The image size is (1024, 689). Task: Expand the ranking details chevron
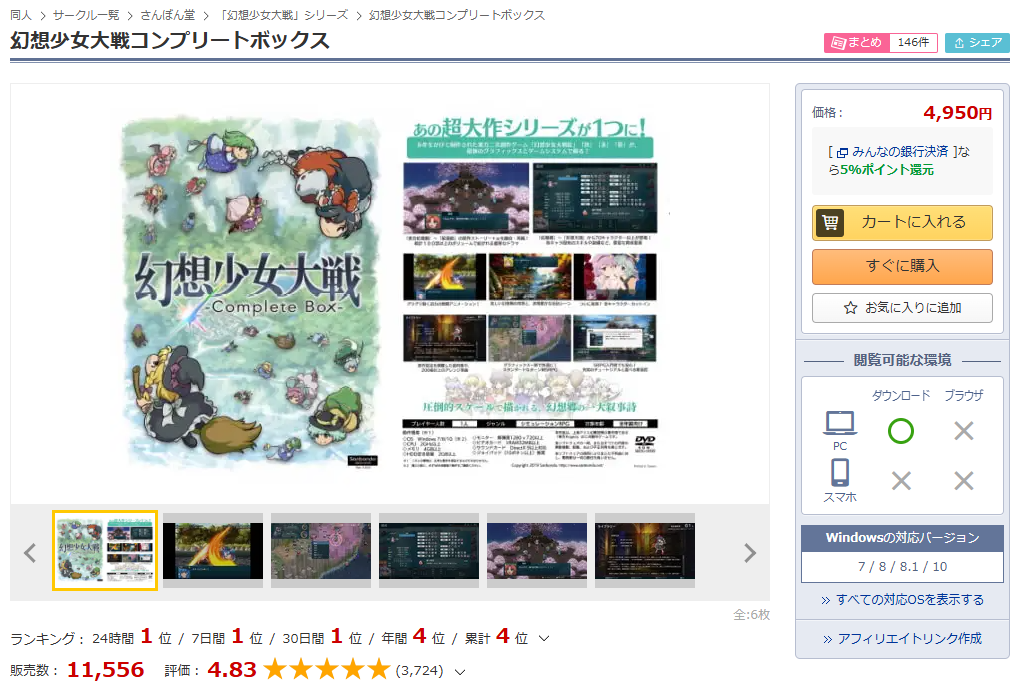click(x=544, y=638)
